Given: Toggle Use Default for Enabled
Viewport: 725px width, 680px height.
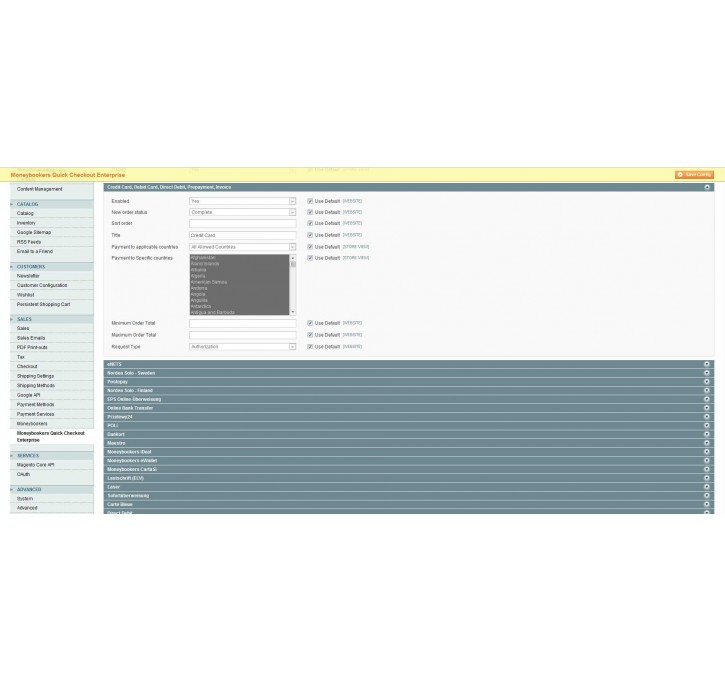Looking at the screenshot, I should pos(310,201).
